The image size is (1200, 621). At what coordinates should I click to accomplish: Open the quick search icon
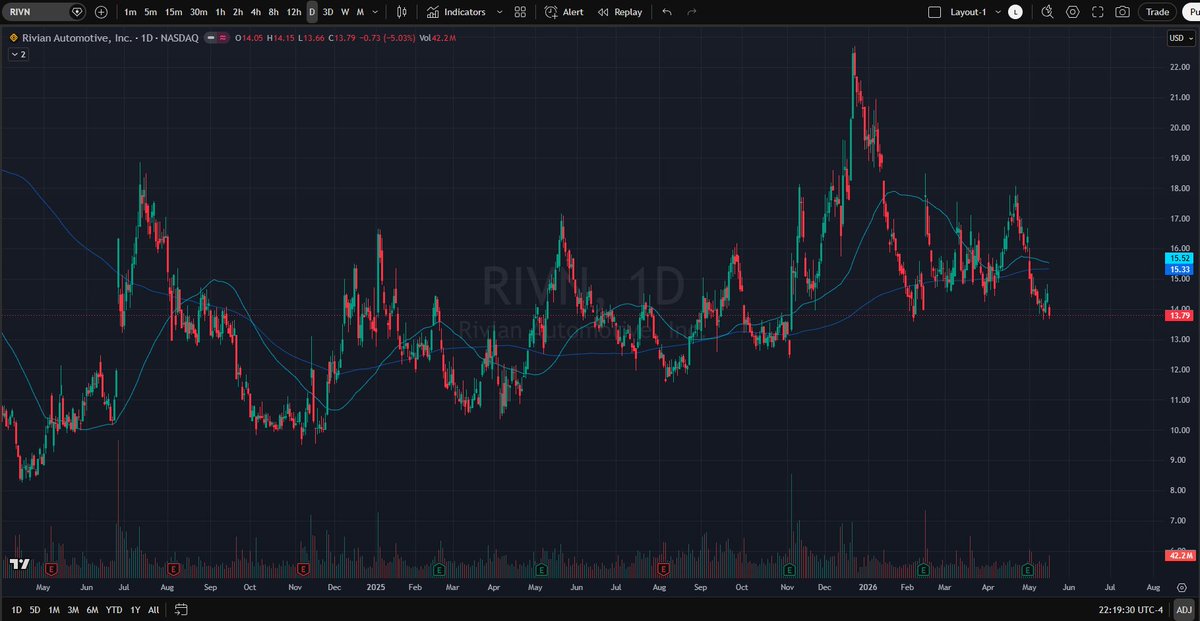point(1047,12)
